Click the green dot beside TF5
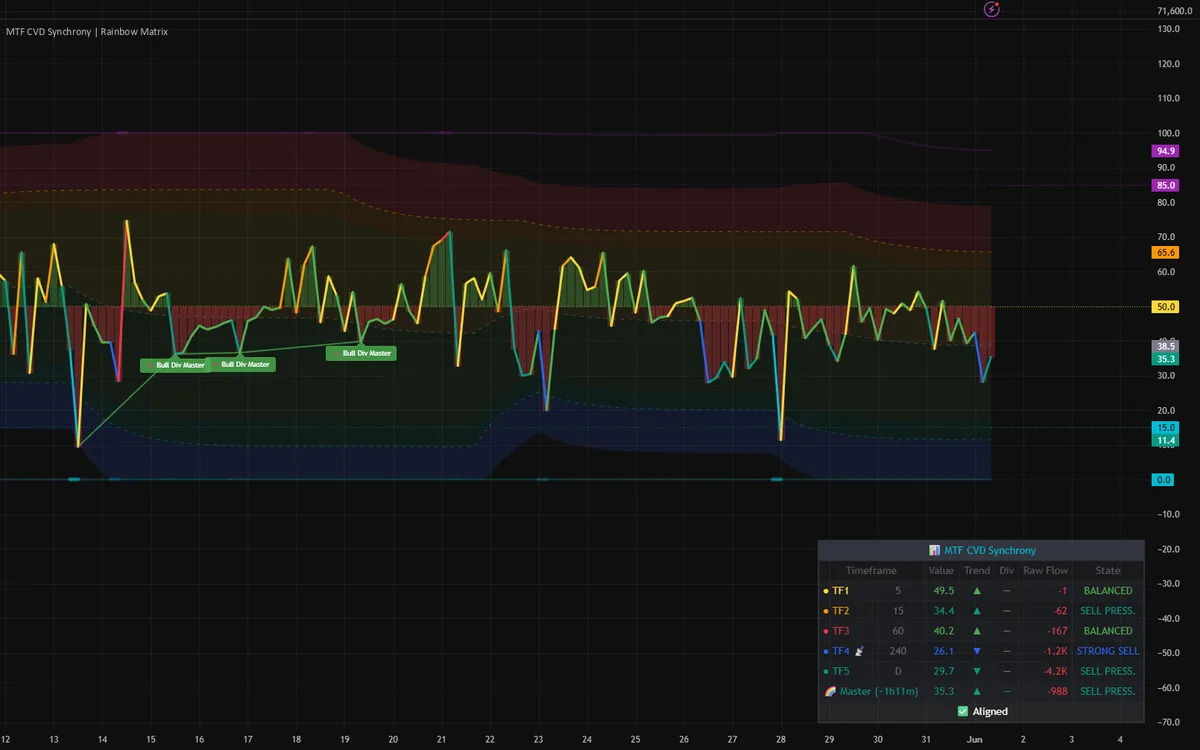This screenshot has height=750, width=1200. click(825, 671)
